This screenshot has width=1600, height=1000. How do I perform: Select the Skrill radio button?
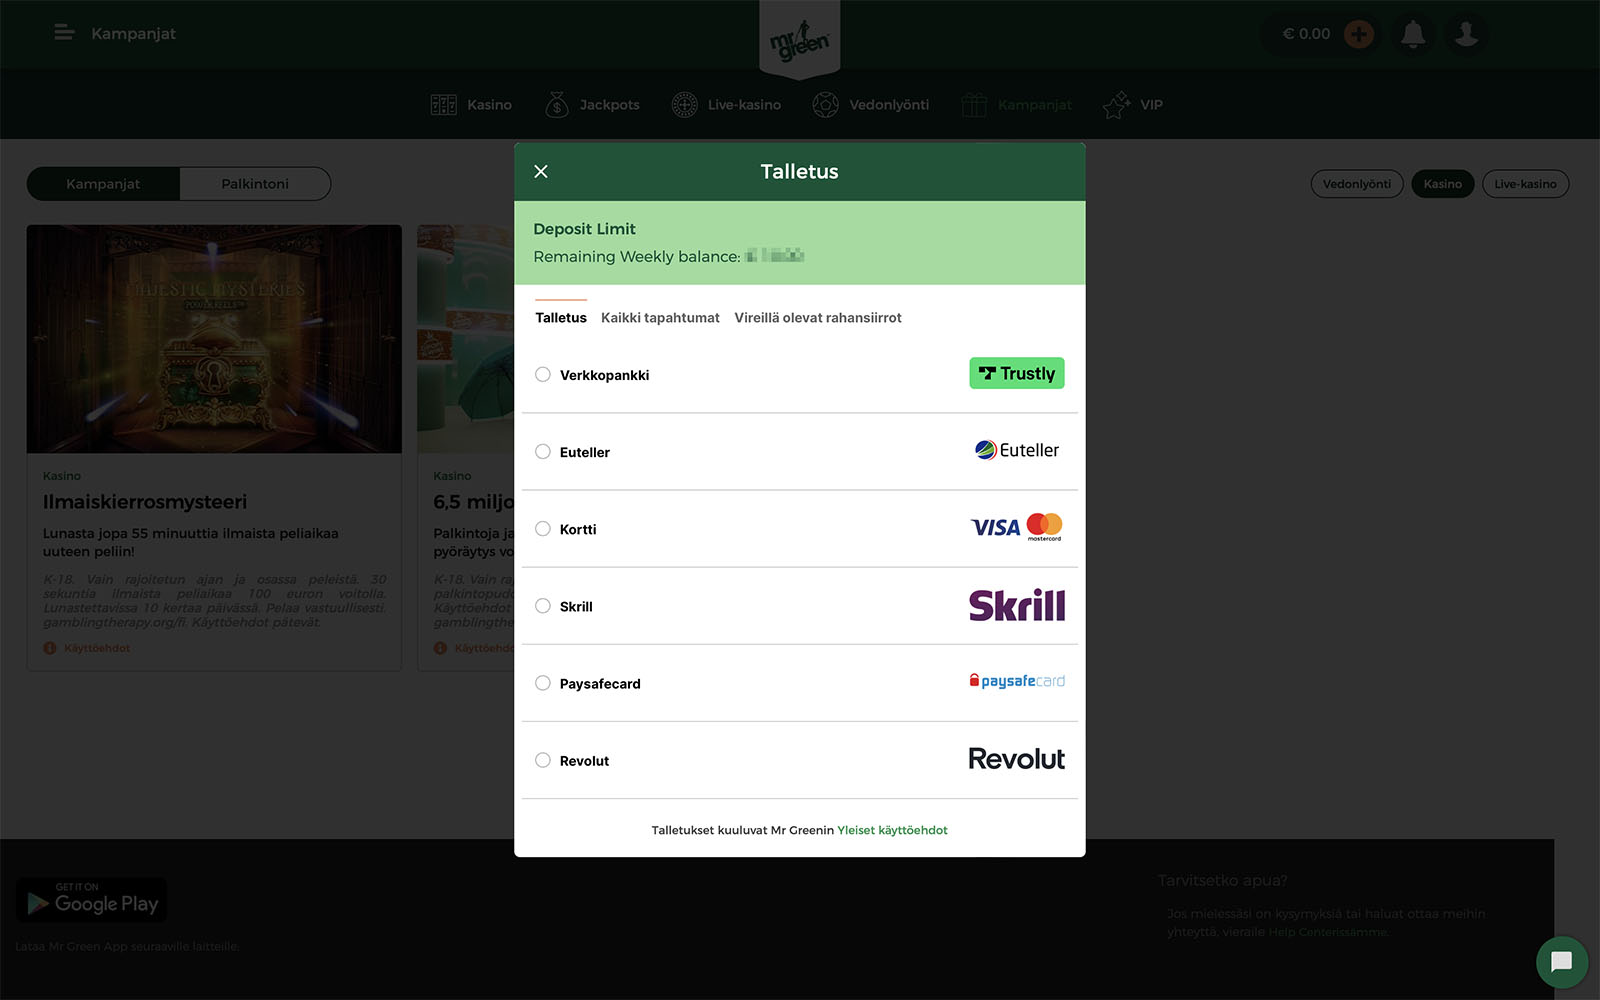click(543, 605)
